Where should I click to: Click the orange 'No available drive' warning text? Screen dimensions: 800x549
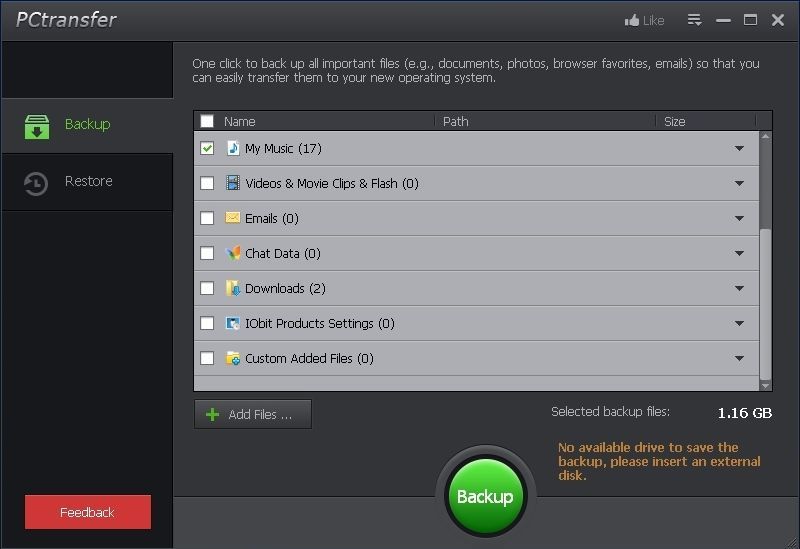[x=659, y=461]
